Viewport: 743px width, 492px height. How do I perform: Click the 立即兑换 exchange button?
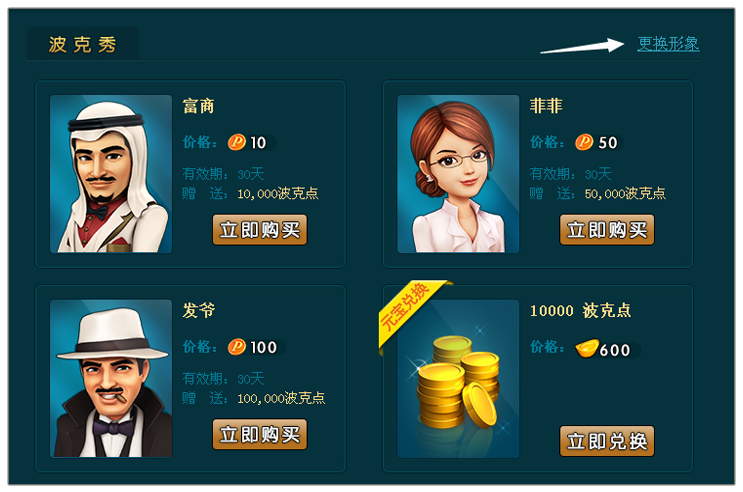[607, 441]
